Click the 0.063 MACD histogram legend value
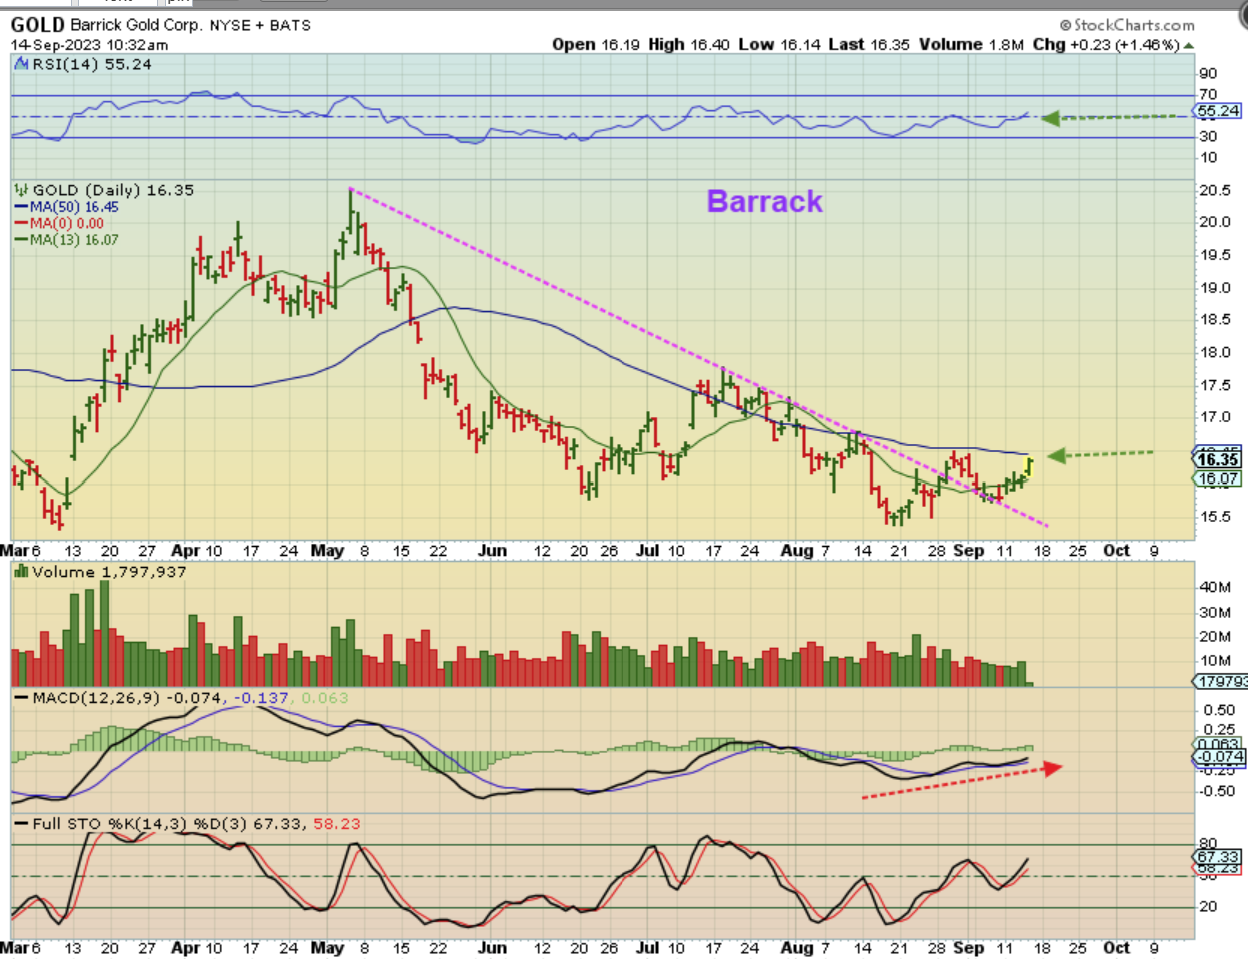This screenshot has width=1248, height=960. point(325,698)
